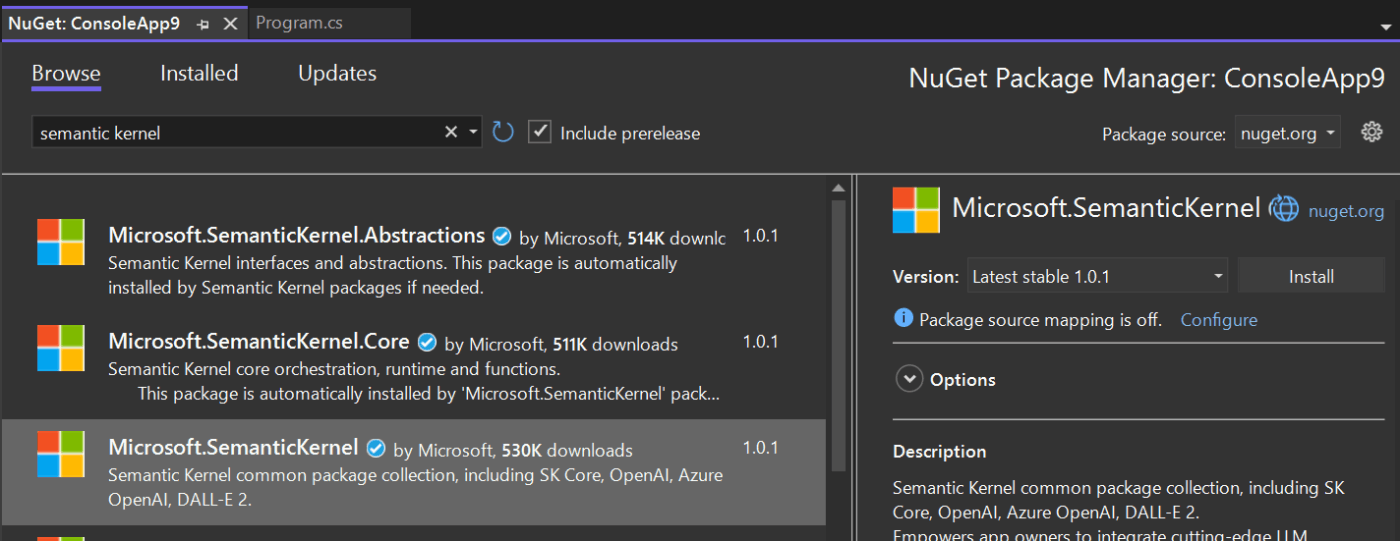1400x541 pixels.
Task: Click the 511K downloads text
Action: (x=615, y=345)
